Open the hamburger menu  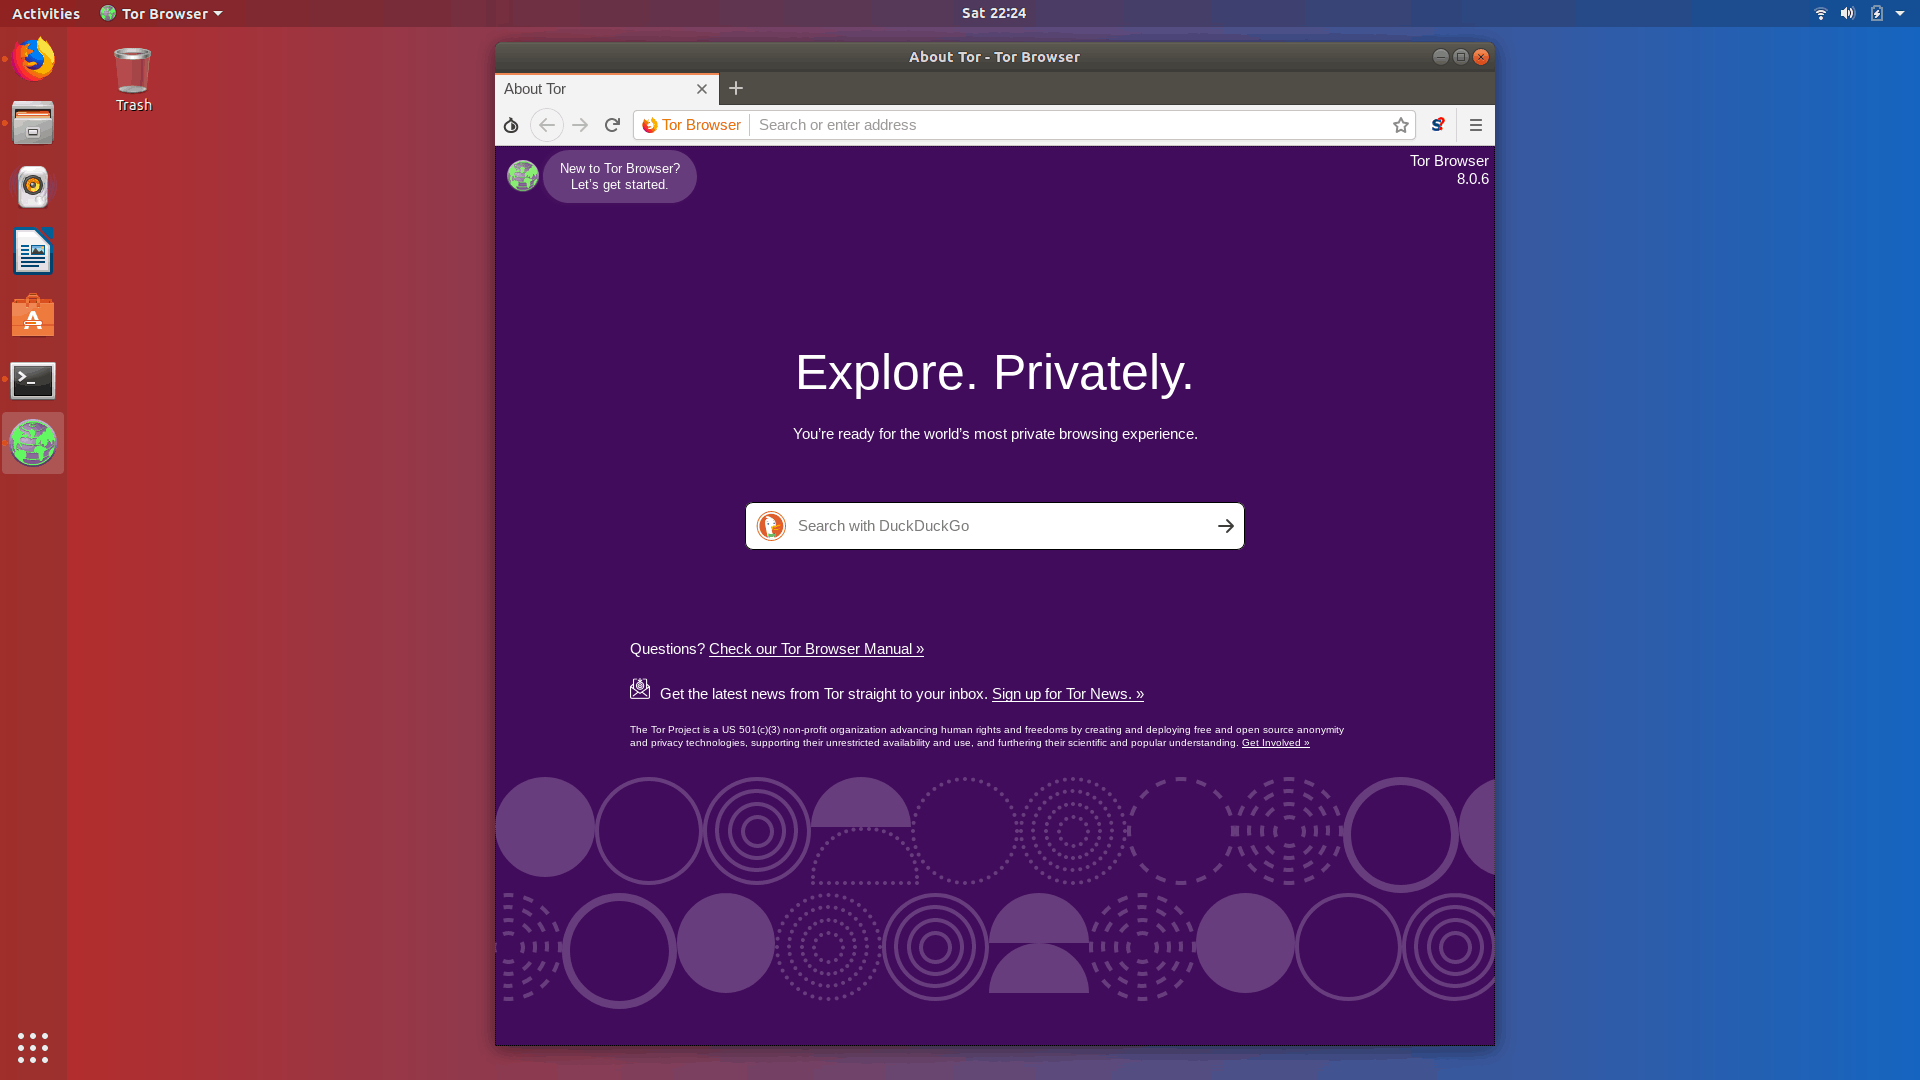(x=1475, y=125)
